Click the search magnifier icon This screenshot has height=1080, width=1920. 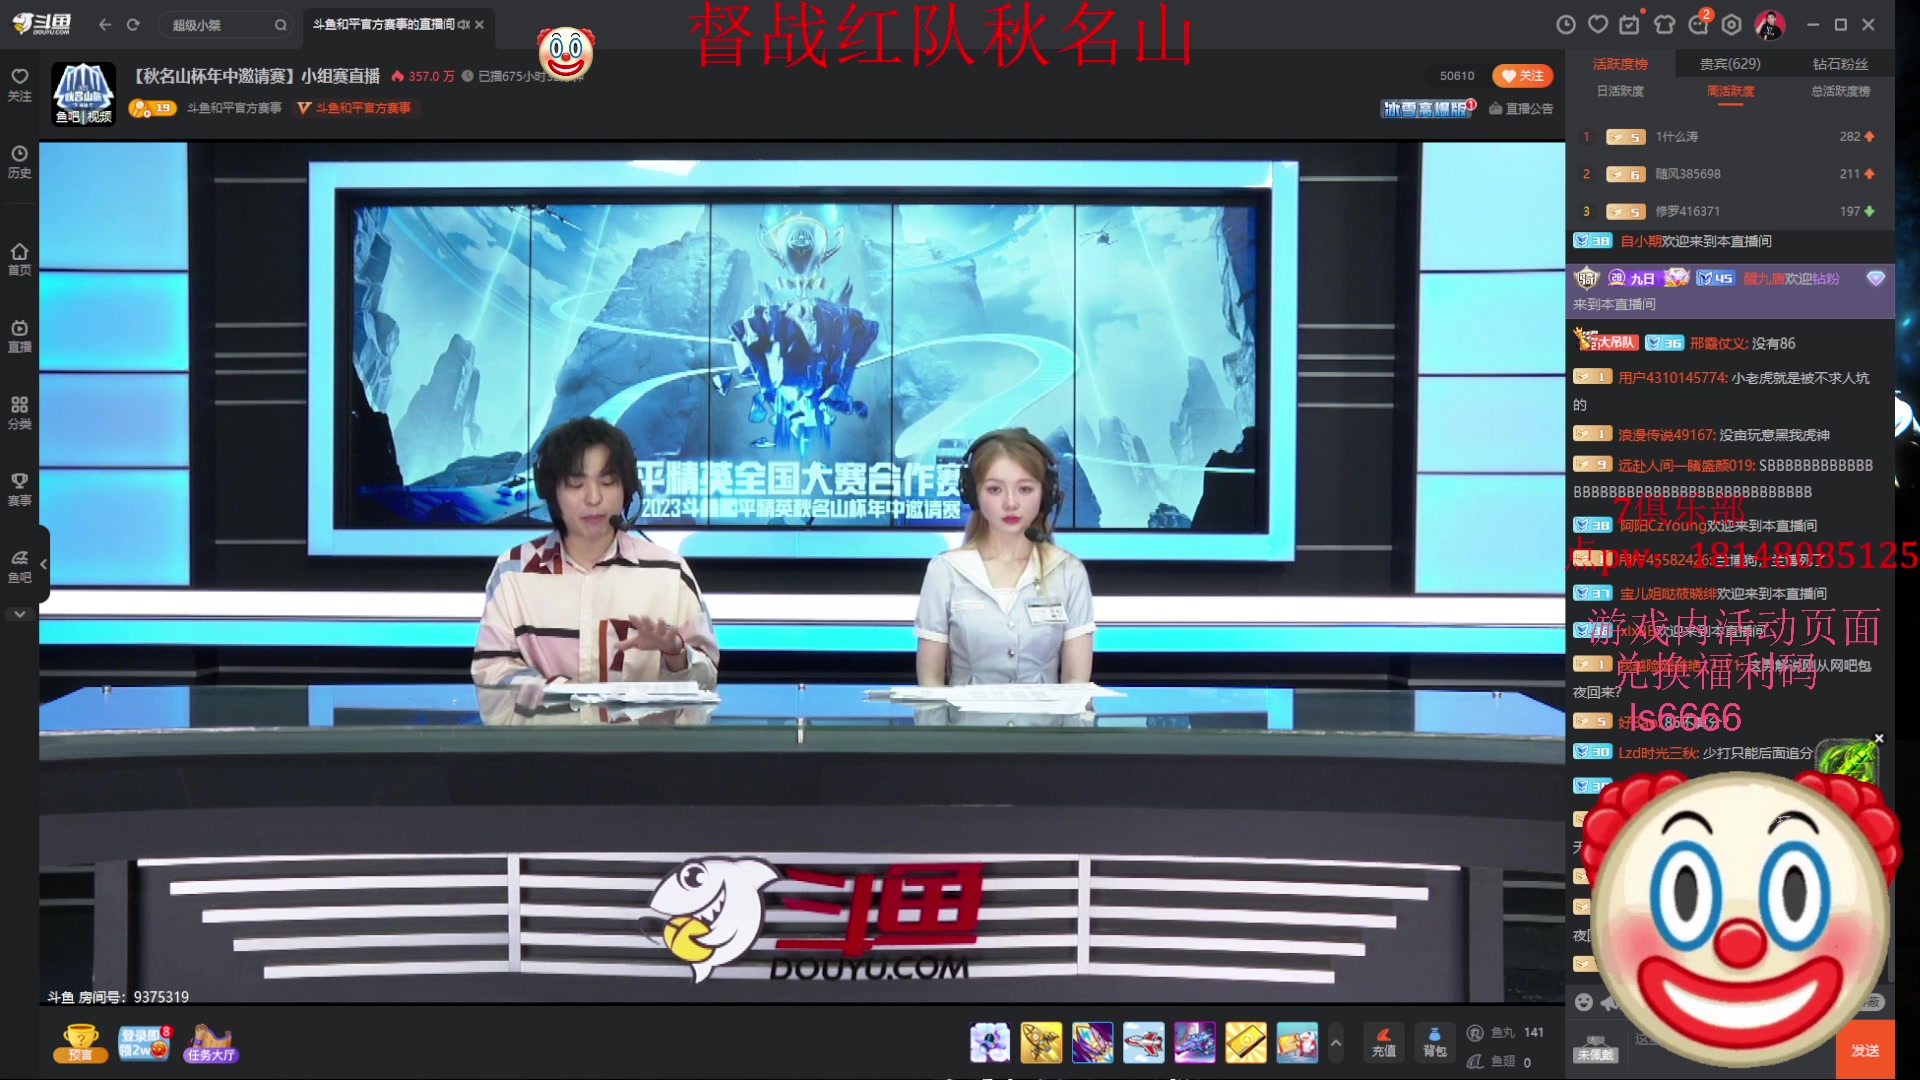281,25
